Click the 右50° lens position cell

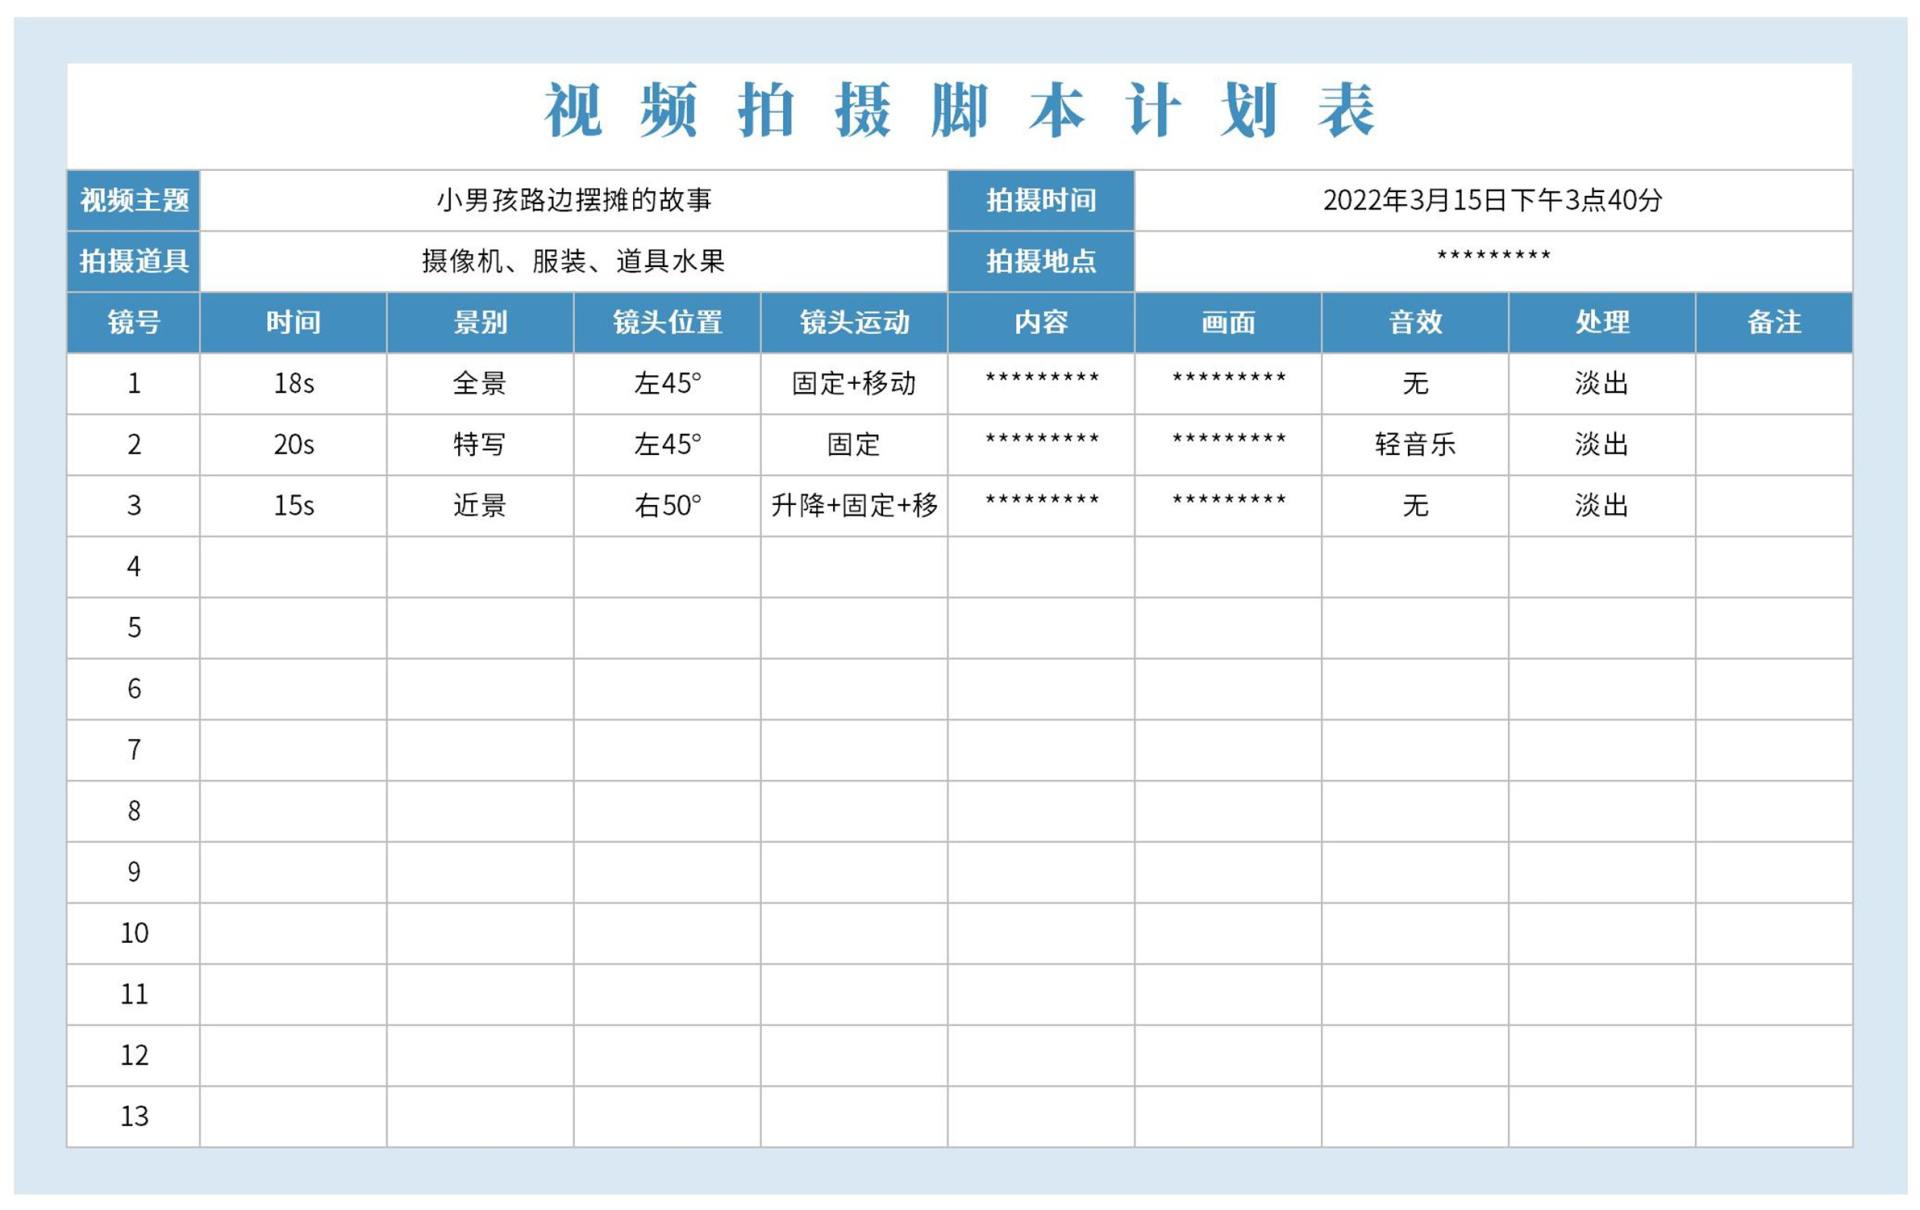(667, 506)
